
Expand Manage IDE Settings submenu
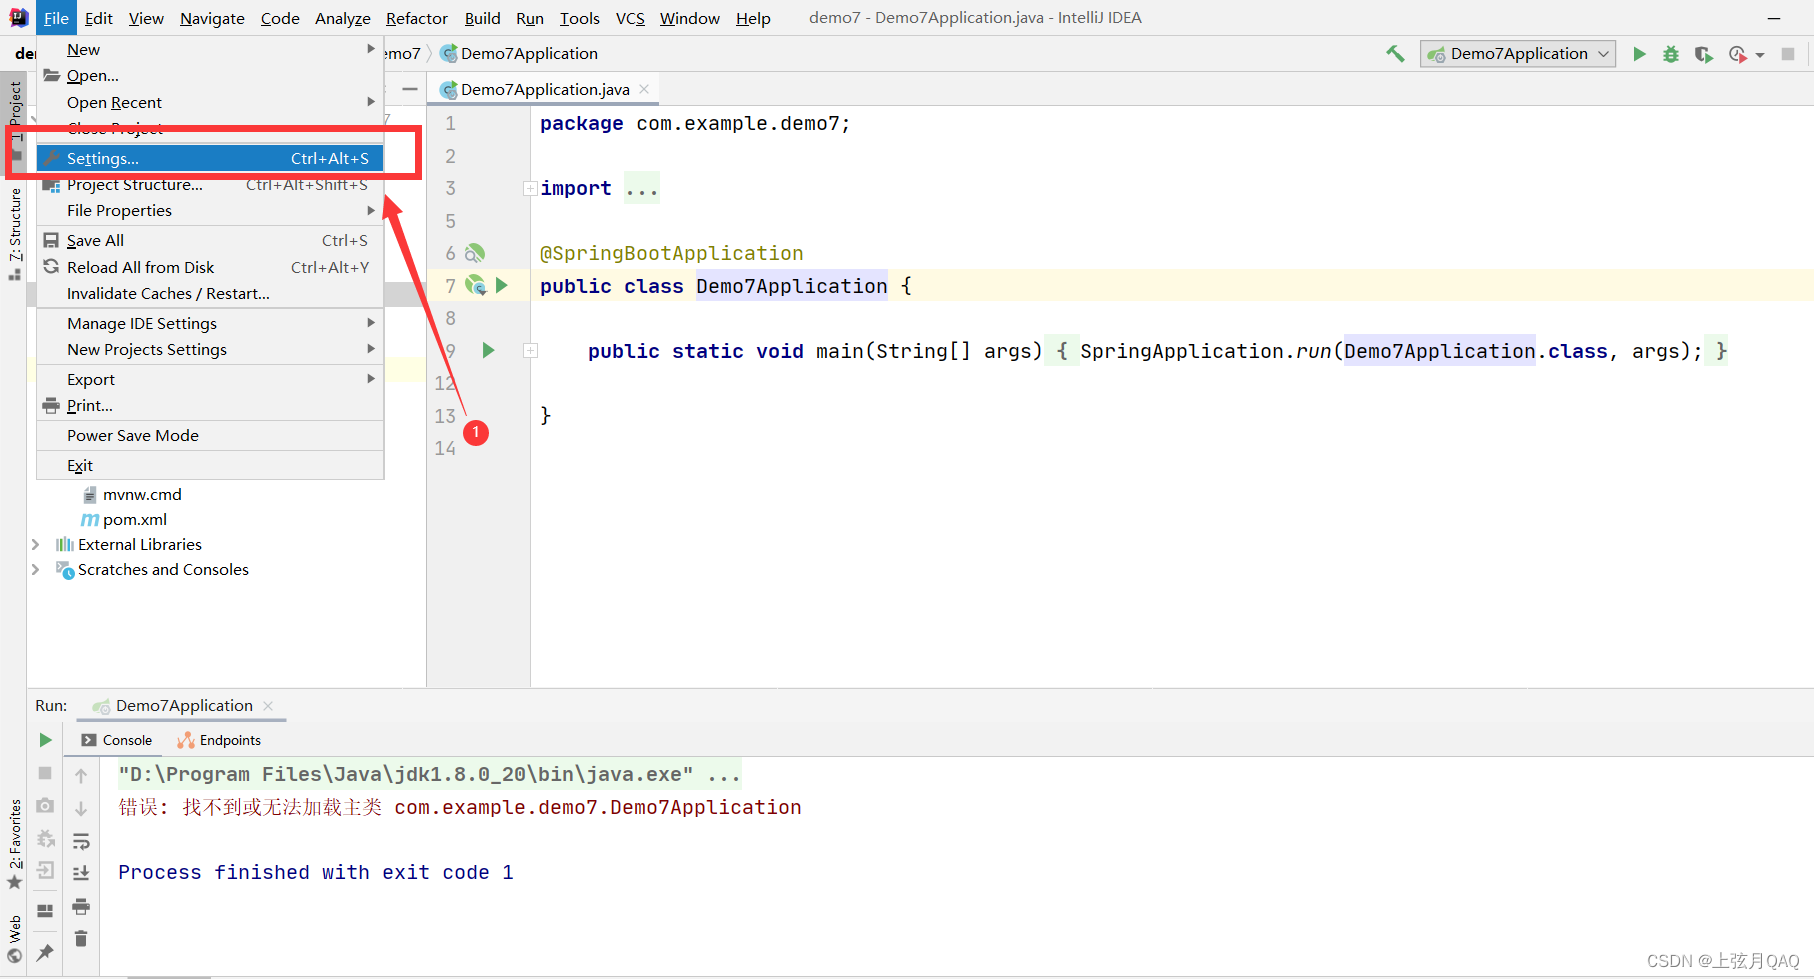point(210,323)
